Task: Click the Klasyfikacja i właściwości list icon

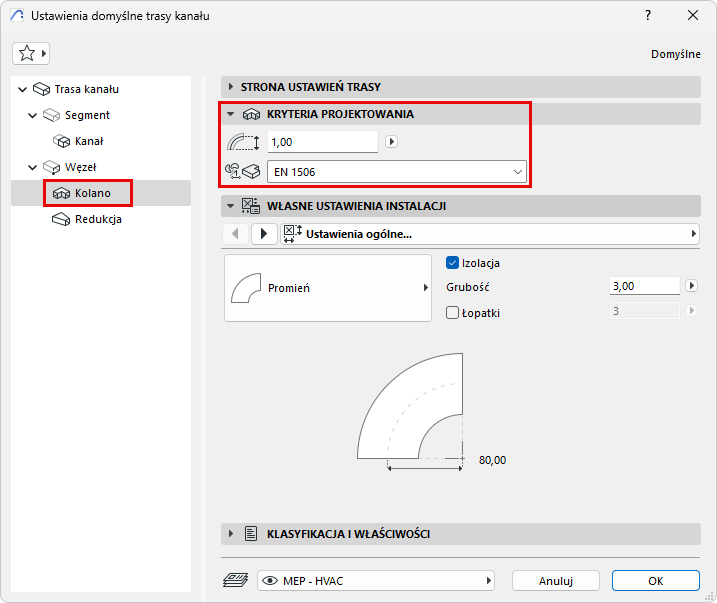Action: coord(251,534)
